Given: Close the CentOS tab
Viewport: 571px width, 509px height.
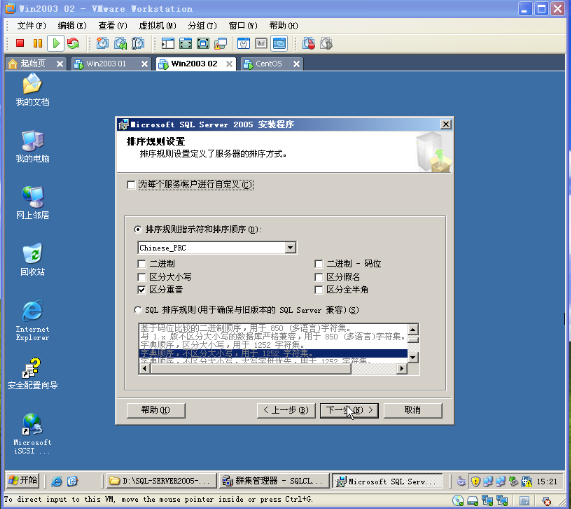Looking at the screenshot, I should (x=296, y=64).
